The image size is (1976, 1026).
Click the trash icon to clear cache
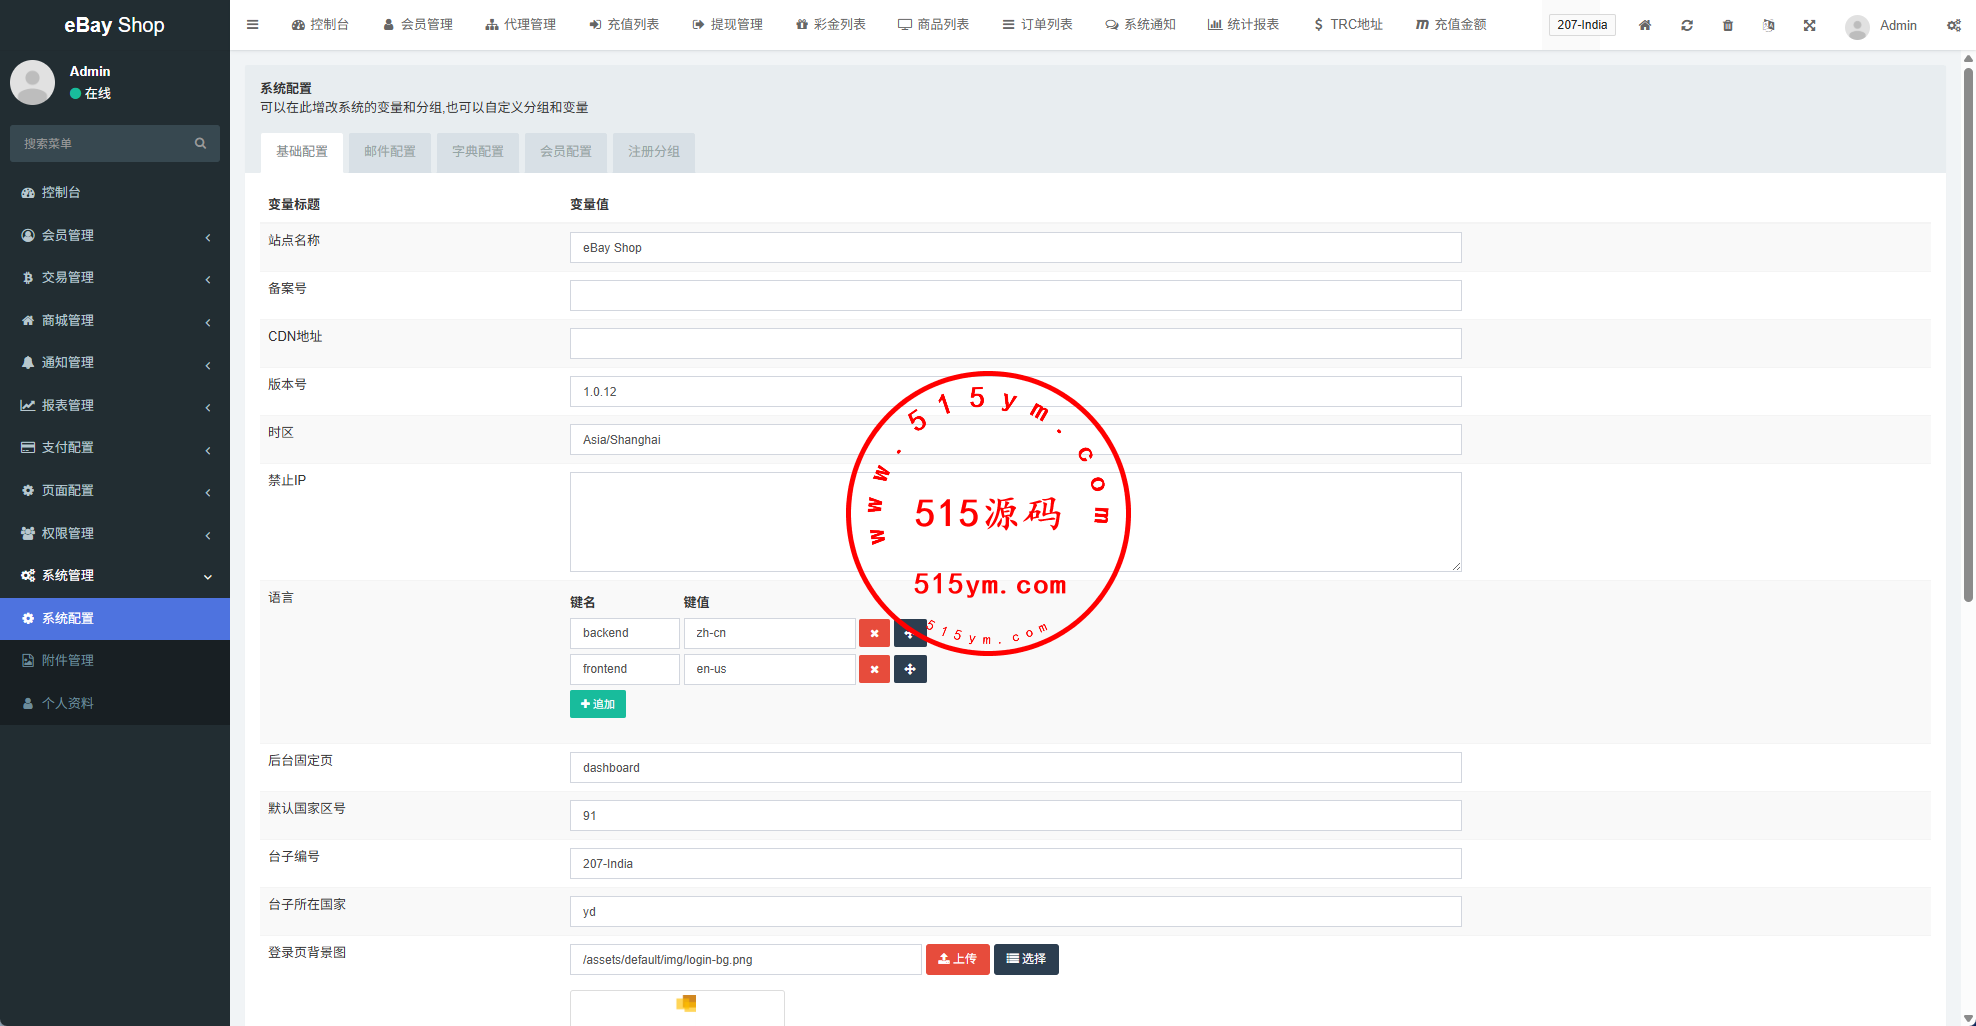[x=1728, y=25]
